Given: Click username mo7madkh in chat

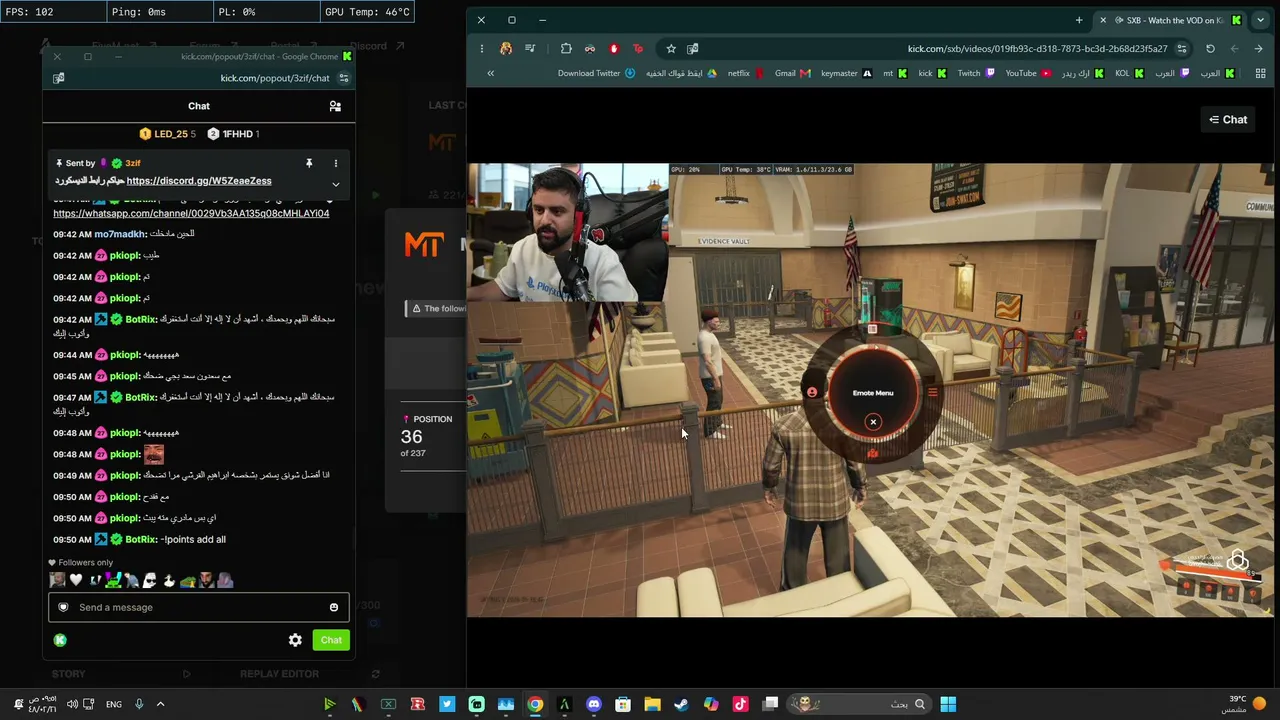Looking at the screenshot, I should click(120, 234).
